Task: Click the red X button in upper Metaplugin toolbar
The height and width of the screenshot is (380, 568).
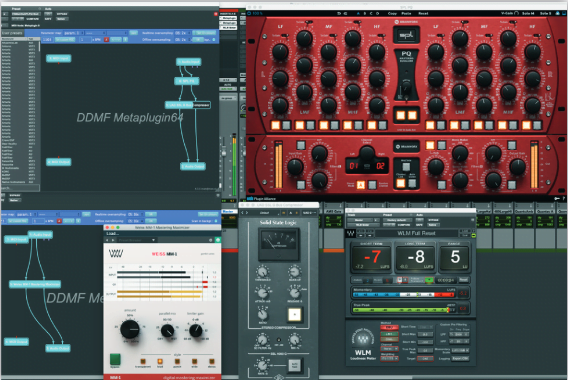Action: point(106,39)
